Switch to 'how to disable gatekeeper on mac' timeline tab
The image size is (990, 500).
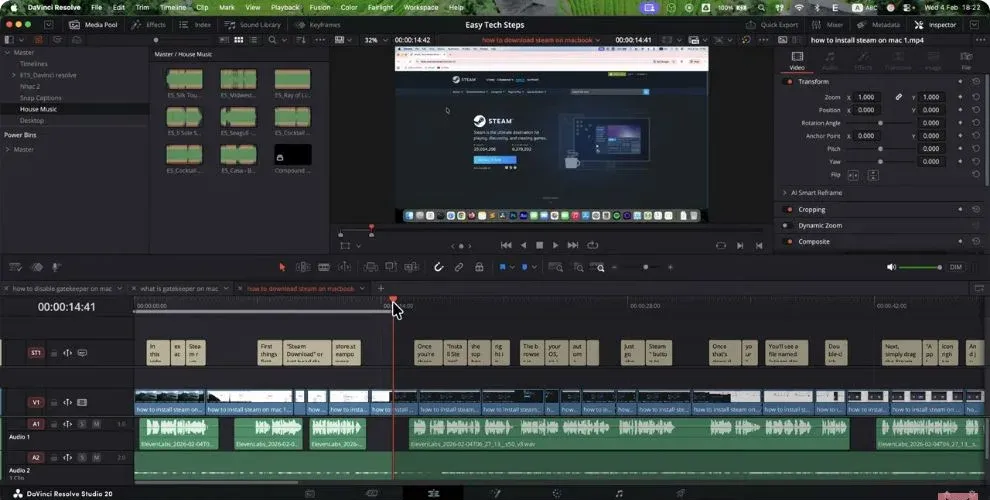tap(62, 289)
